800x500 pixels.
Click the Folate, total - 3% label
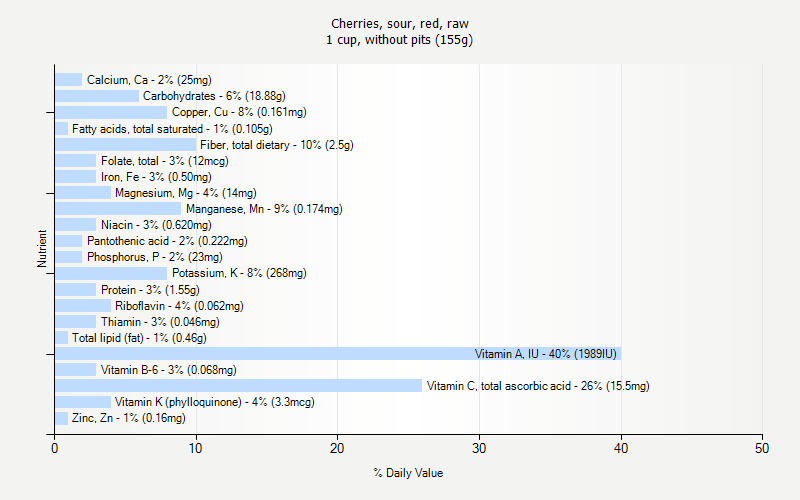pos(165,161)
